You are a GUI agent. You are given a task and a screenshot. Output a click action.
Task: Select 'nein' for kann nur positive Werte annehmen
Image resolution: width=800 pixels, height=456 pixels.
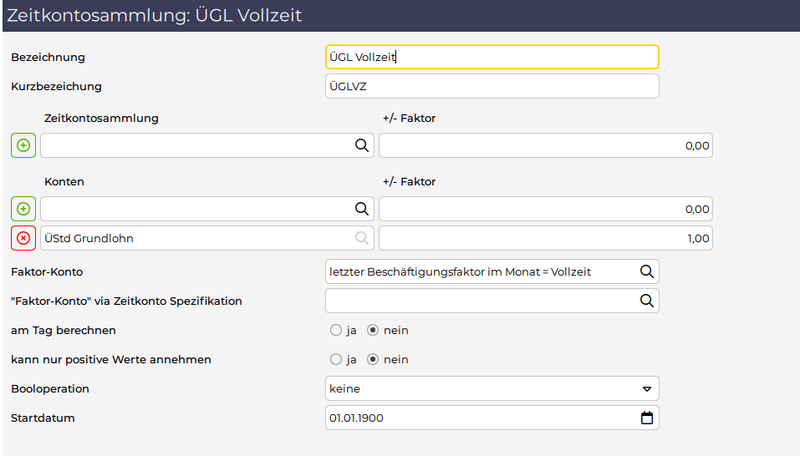pyautogui.click(x=374, y=359)
